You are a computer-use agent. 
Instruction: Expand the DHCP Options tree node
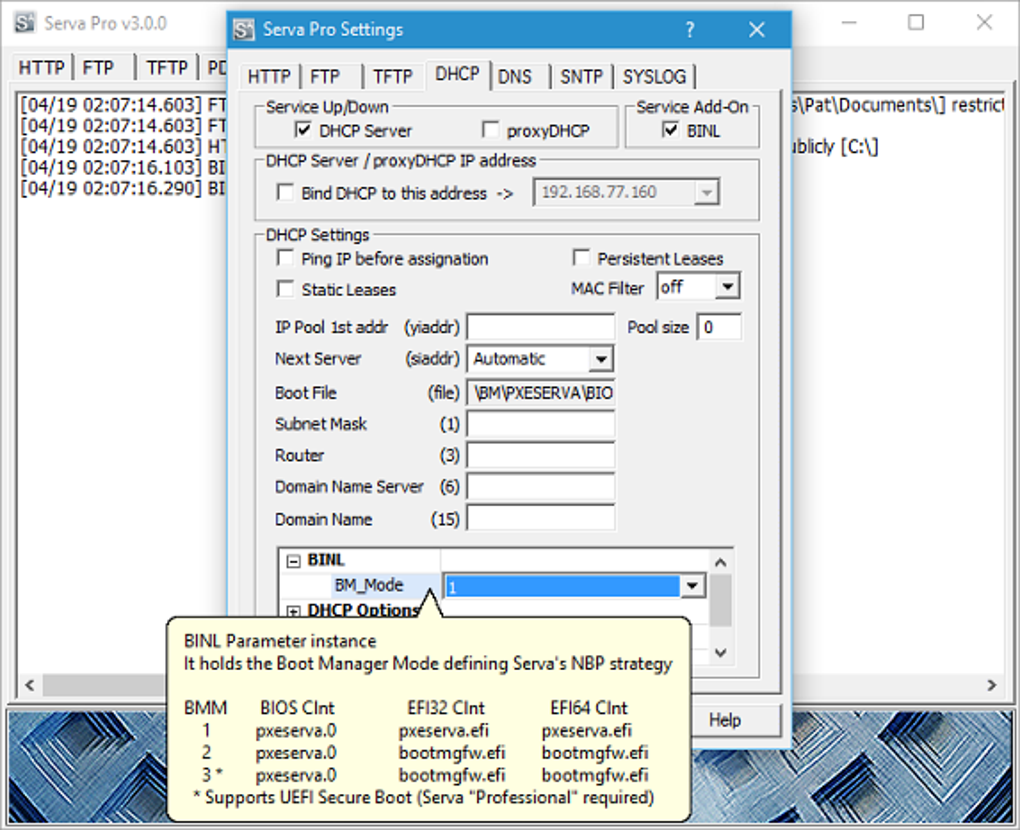[293, 611]
